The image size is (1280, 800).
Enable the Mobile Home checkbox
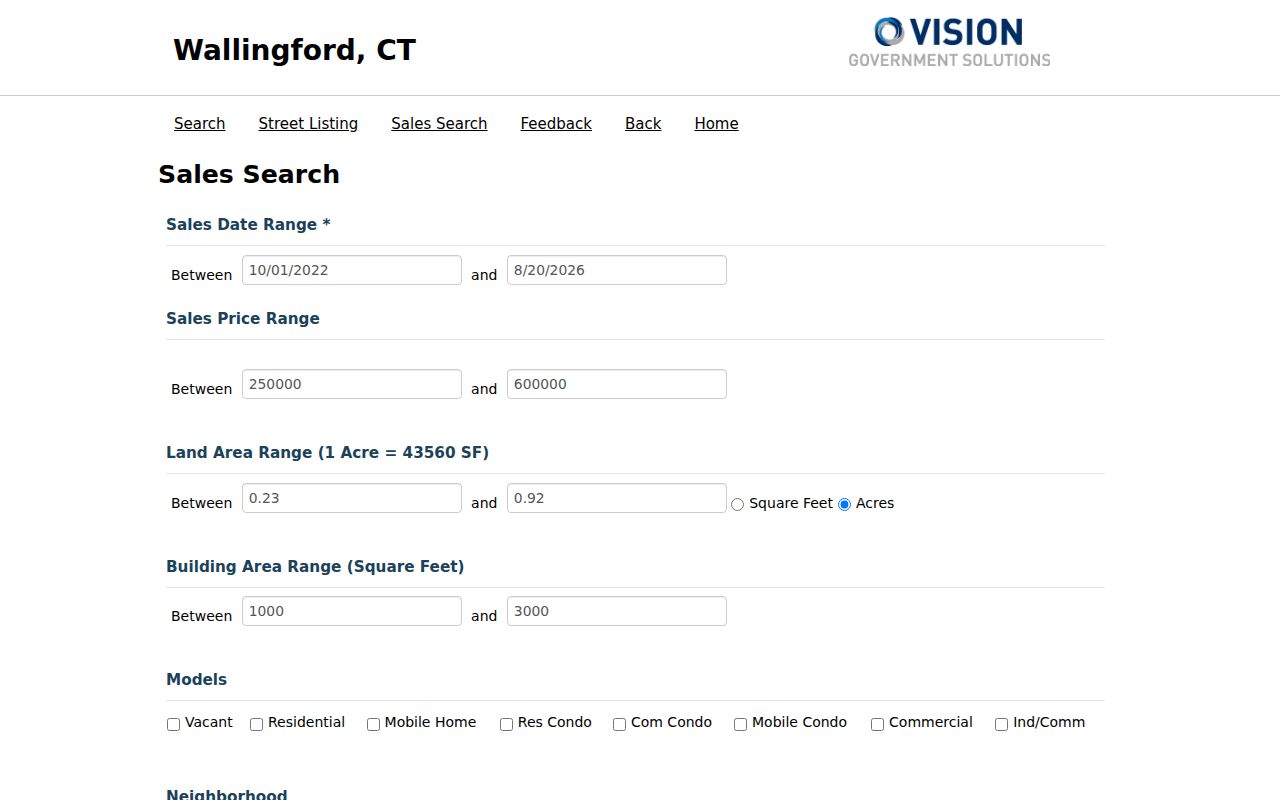point(374,724)
